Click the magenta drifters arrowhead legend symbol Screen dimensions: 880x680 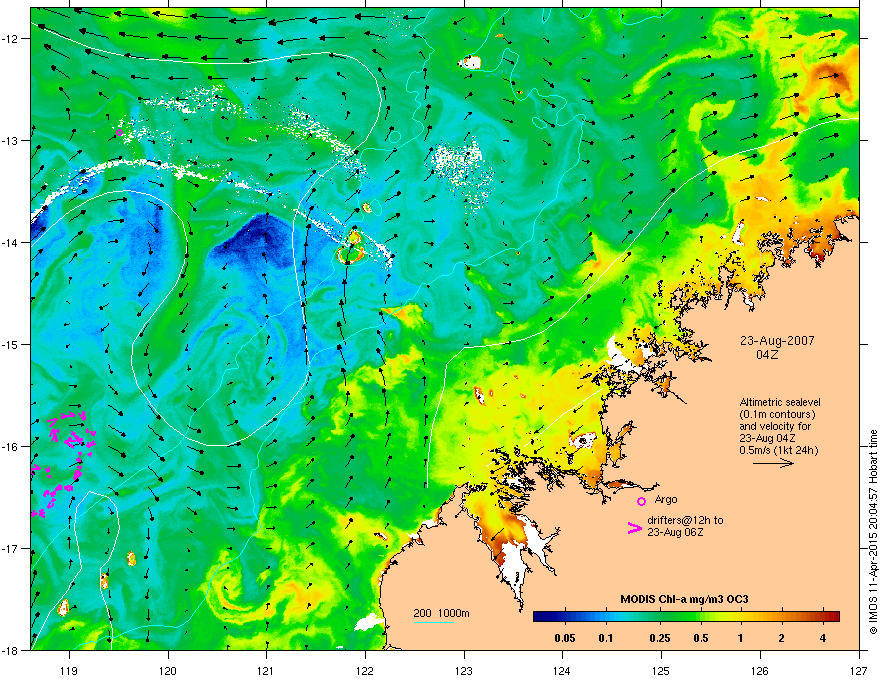pos(634,528)
